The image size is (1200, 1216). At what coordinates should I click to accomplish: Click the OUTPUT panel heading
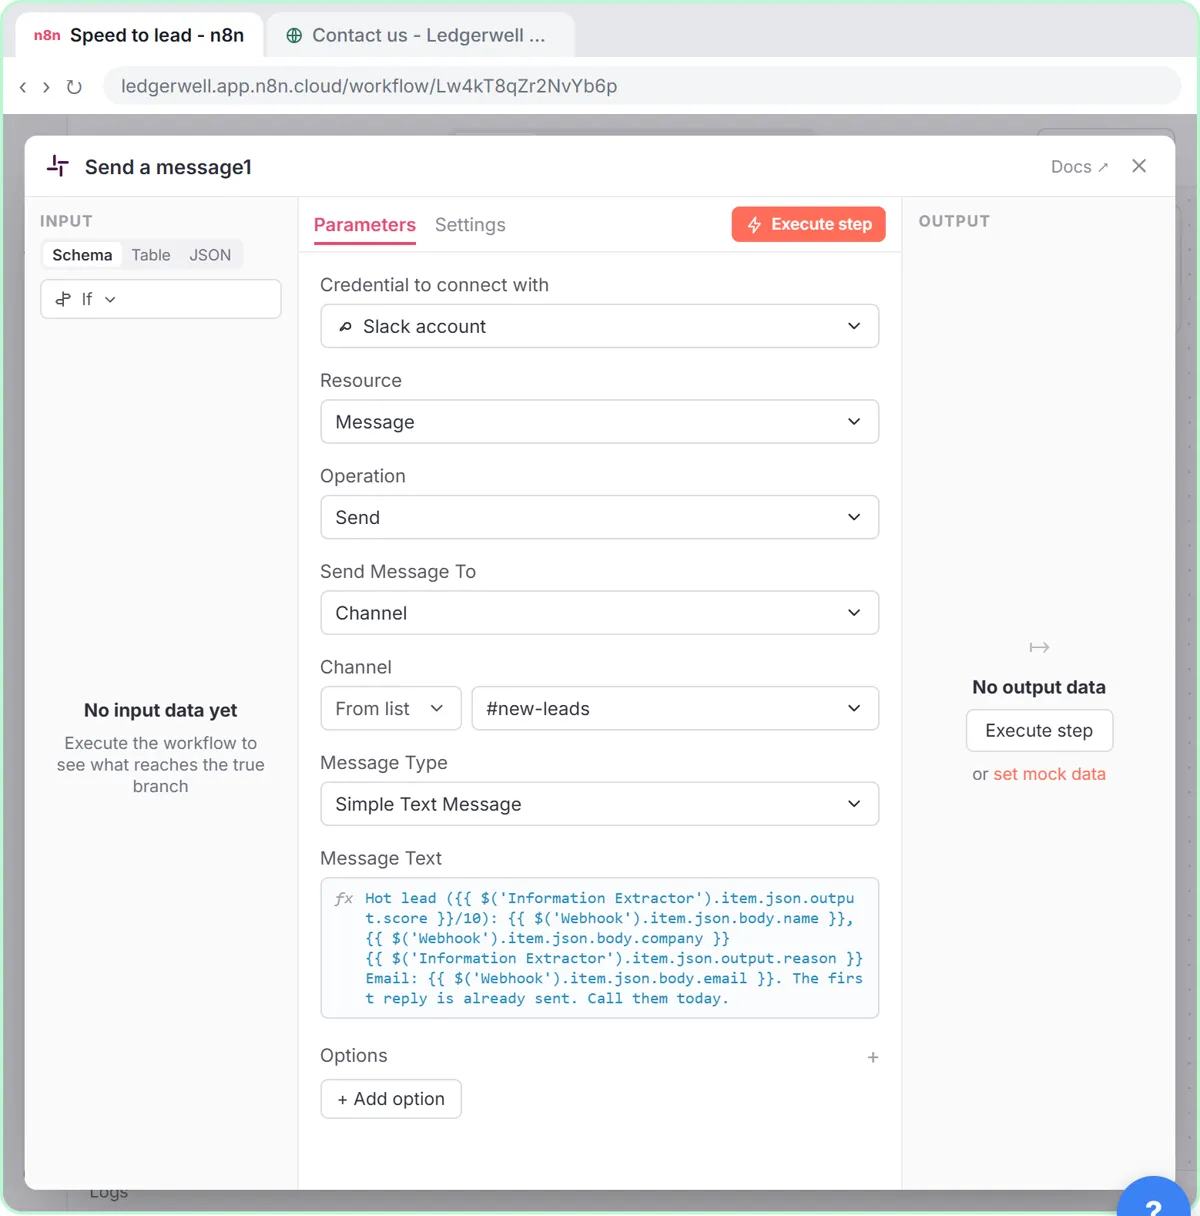point(954,221)
